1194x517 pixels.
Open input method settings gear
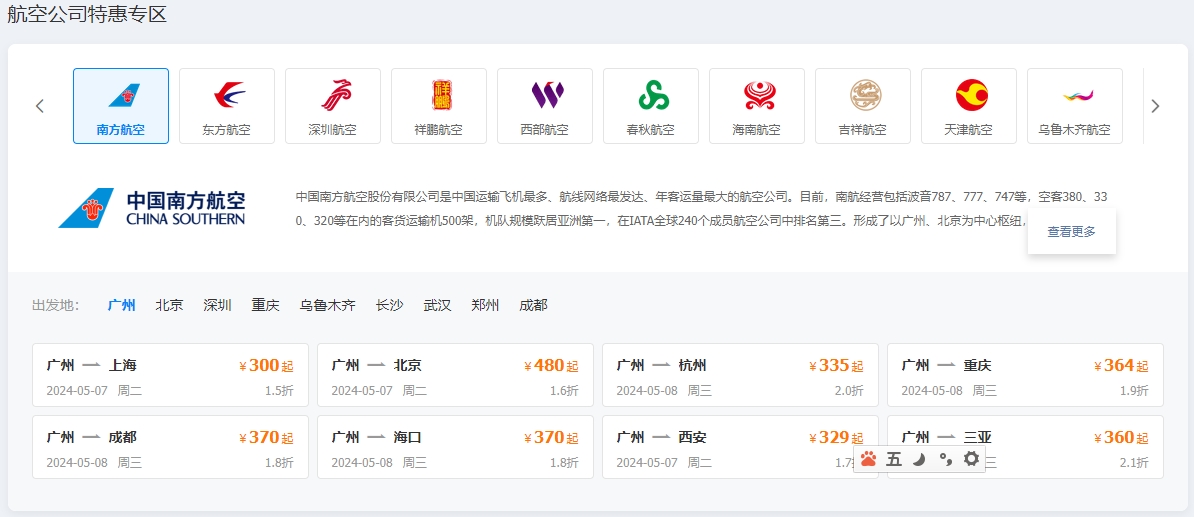pos(971,459)
